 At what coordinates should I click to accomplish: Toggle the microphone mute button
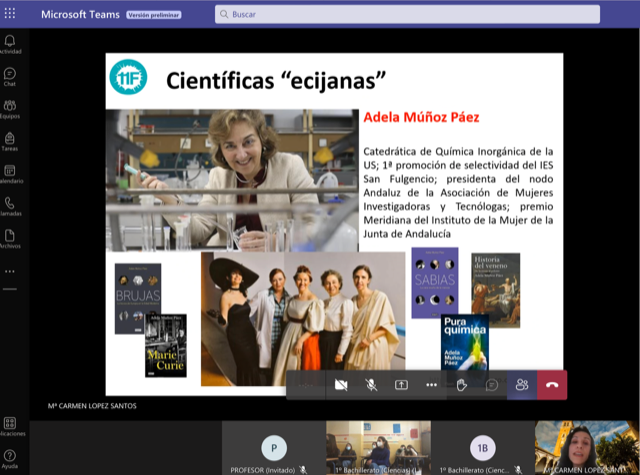click(x=371, y=385)
